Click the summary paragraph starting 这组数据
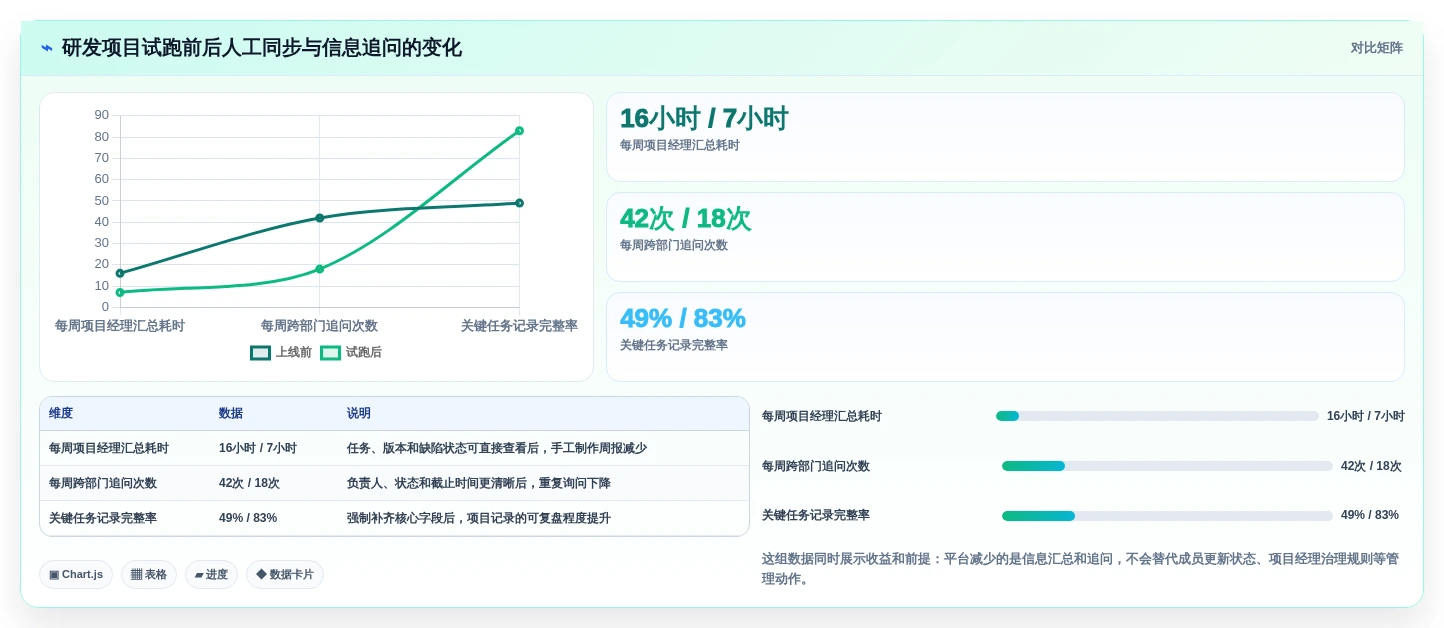The image size is (1444, 628). click(x=1080, y=569)
